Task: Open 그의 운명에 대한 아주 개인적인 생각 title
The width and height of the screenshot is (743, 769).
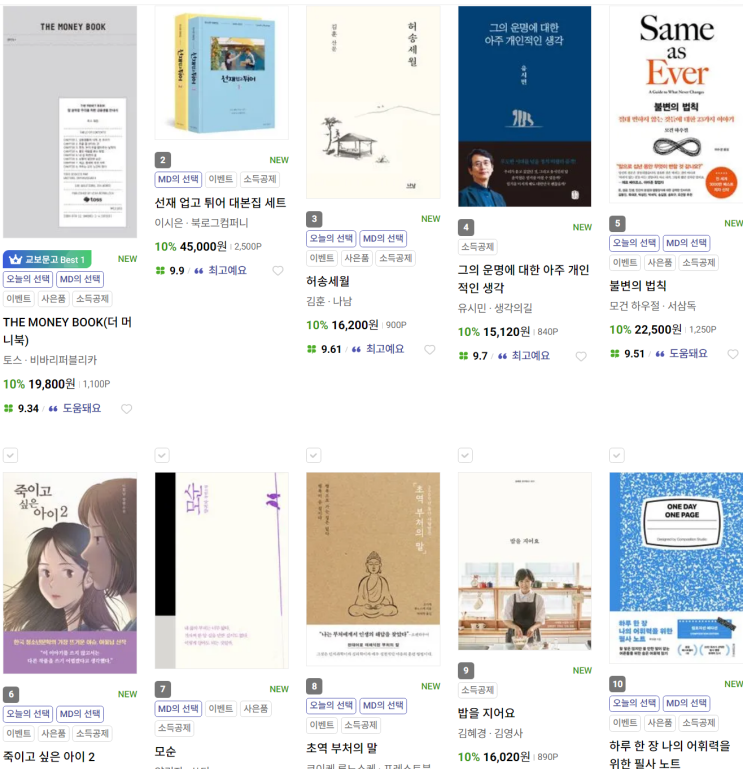Action: 523,279
